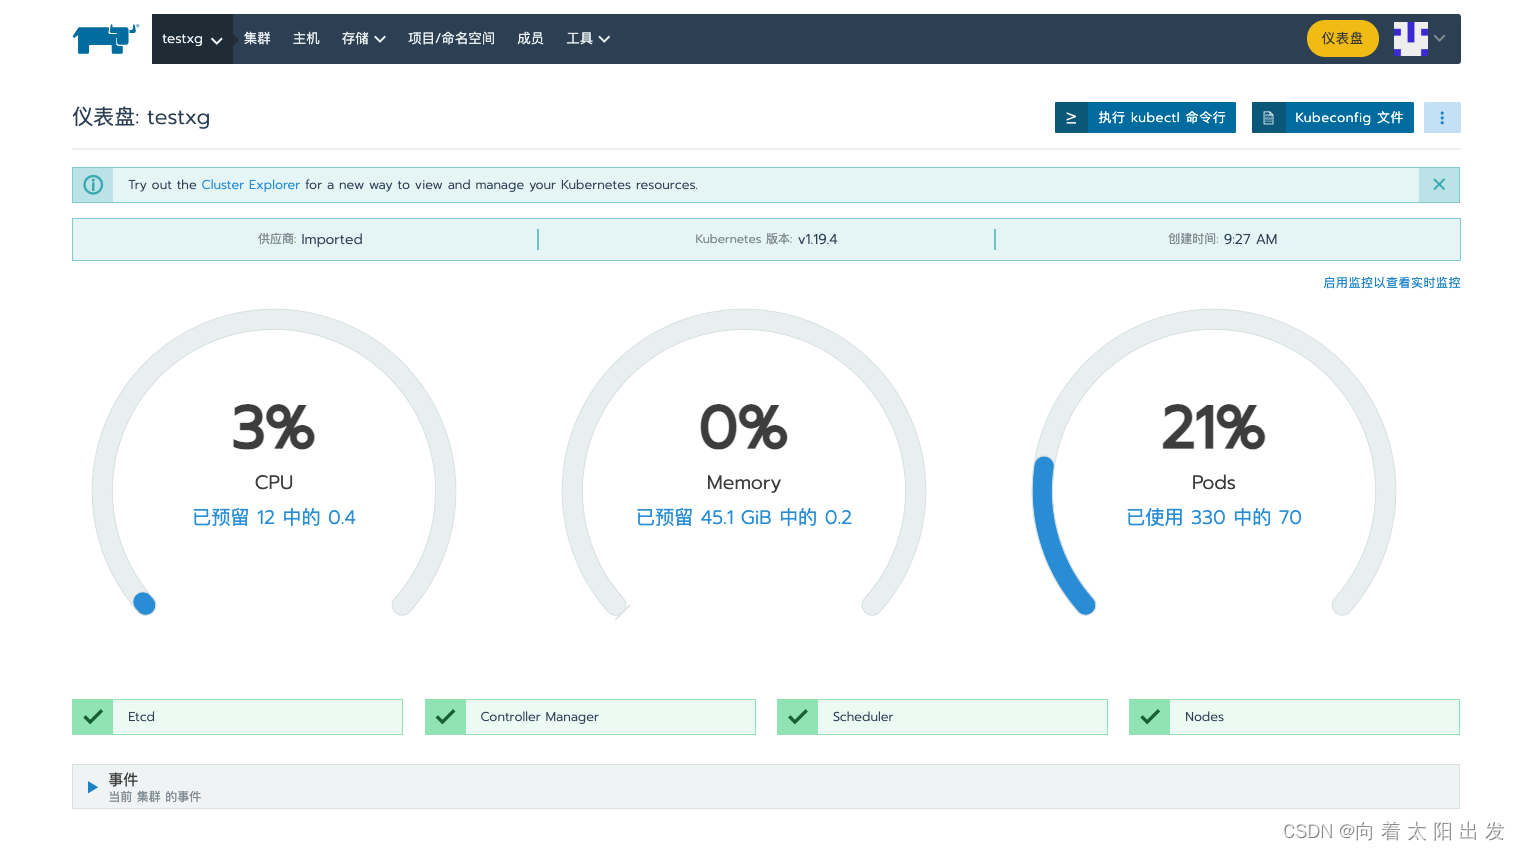Open user menu chevron beside avatar
This screenshot has width=1520, height=850.
coord(1440,39)
